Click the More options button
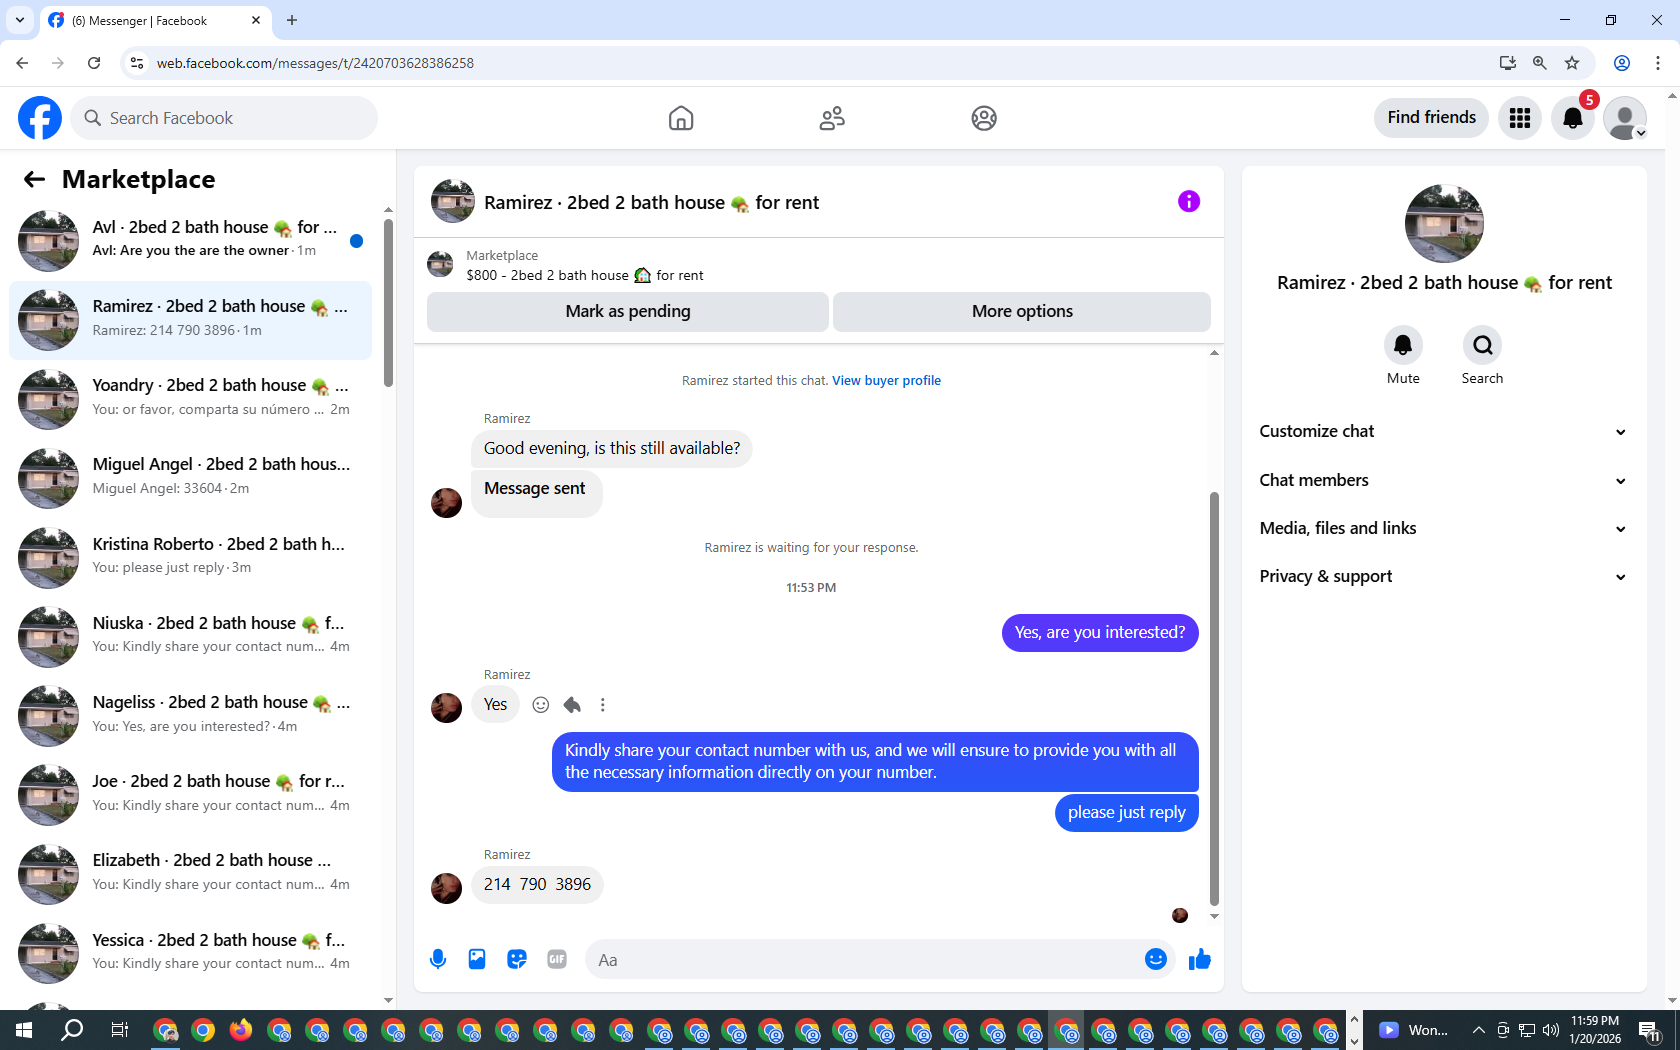This screenshot has width=1680, height=1050. pyautogui.click(x=1022, y=312)
